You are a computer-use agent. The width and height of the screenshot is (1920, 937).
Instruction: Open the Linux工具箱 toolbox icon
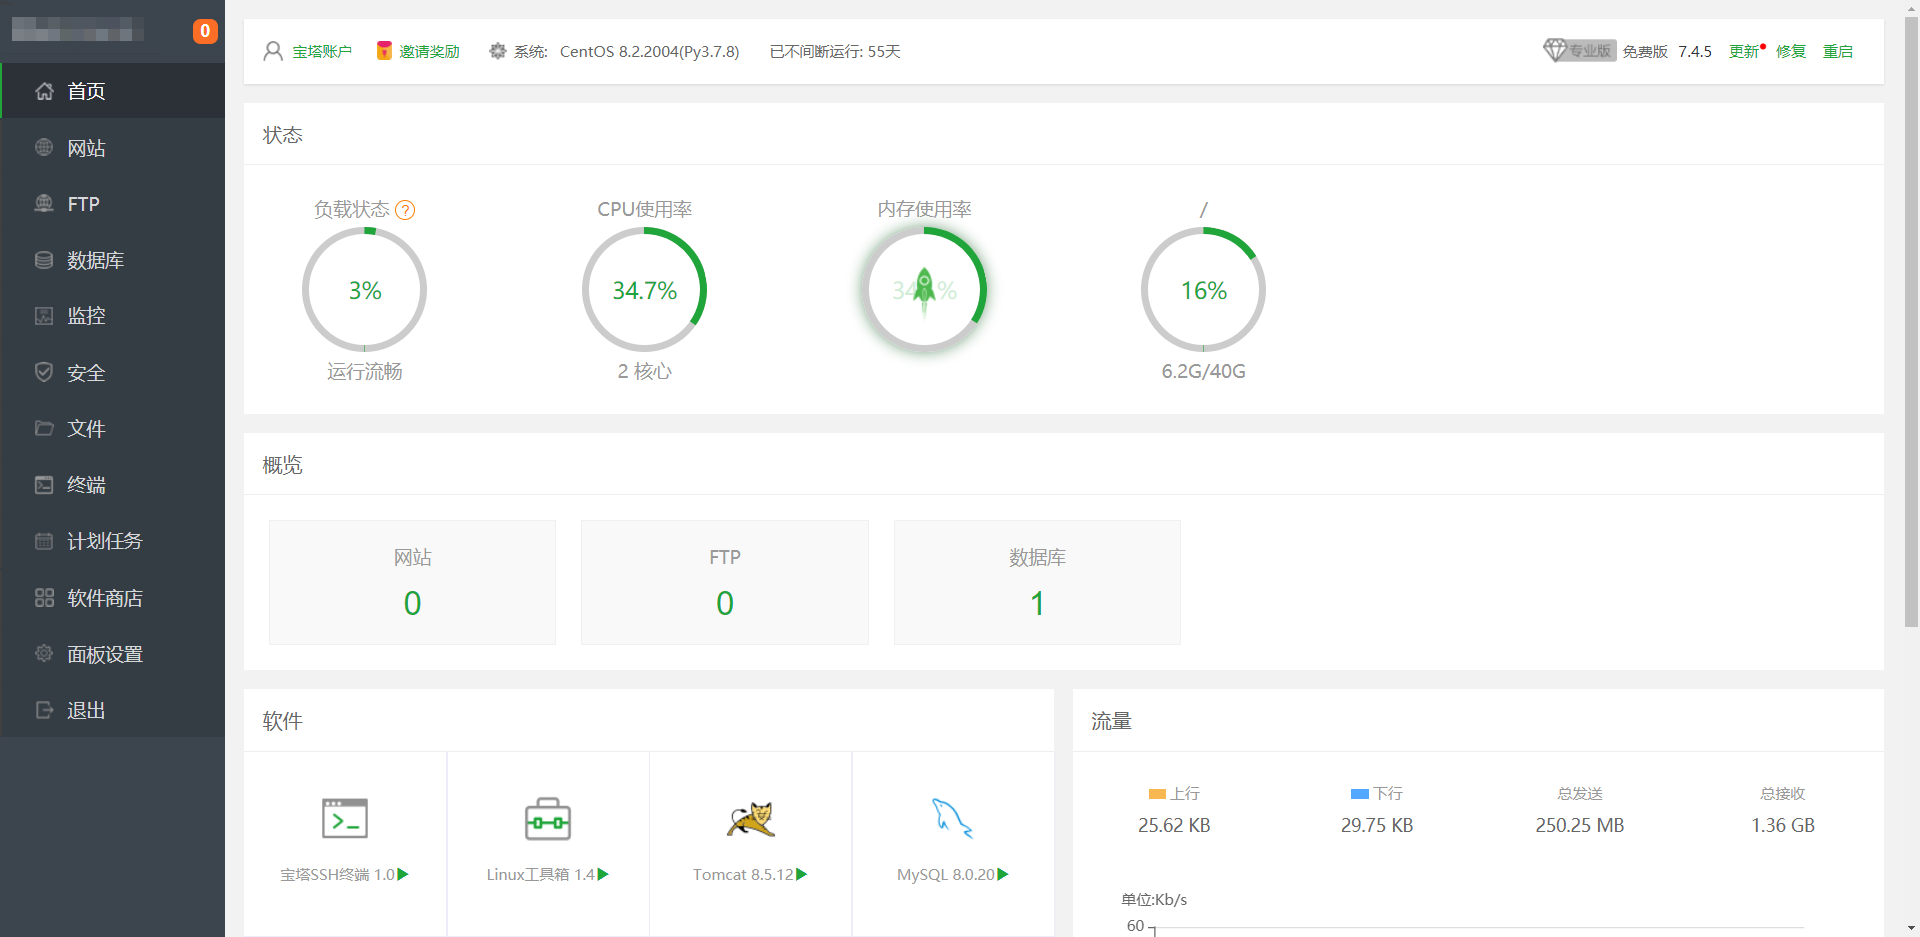coord(548,819)
